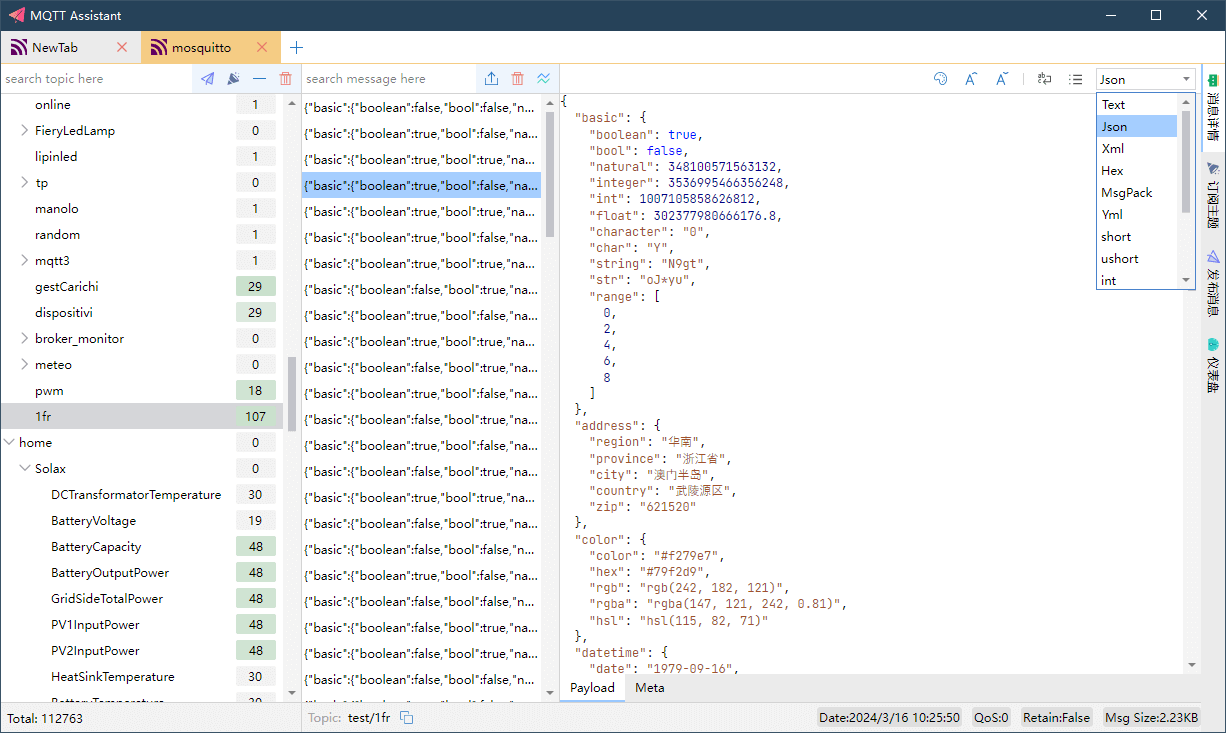The image size is (1226, 733).
Task: Click the search topic input field
Action: click(95, 79)
